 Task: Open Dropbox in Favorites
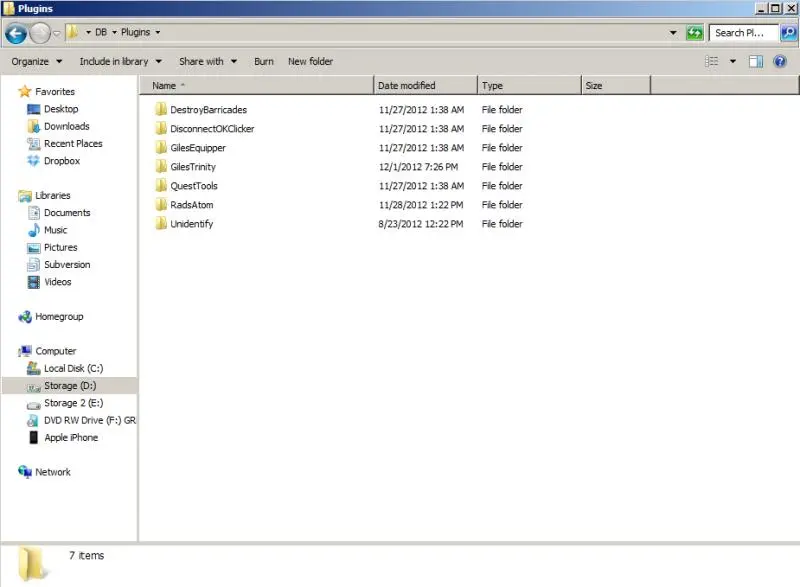click(62, 161)
